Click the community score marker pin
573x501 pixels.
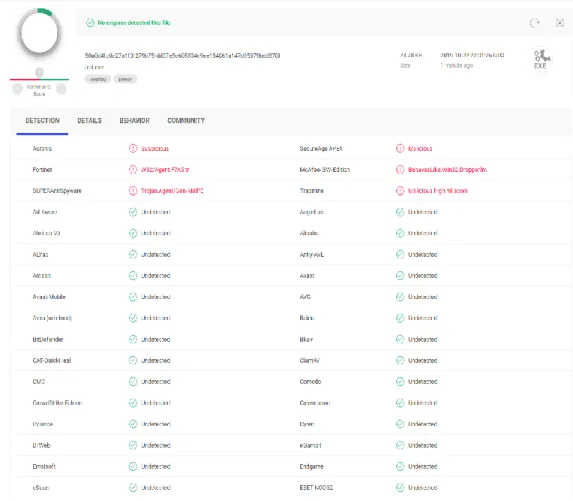pyautogui.click(x=39, y=72)
